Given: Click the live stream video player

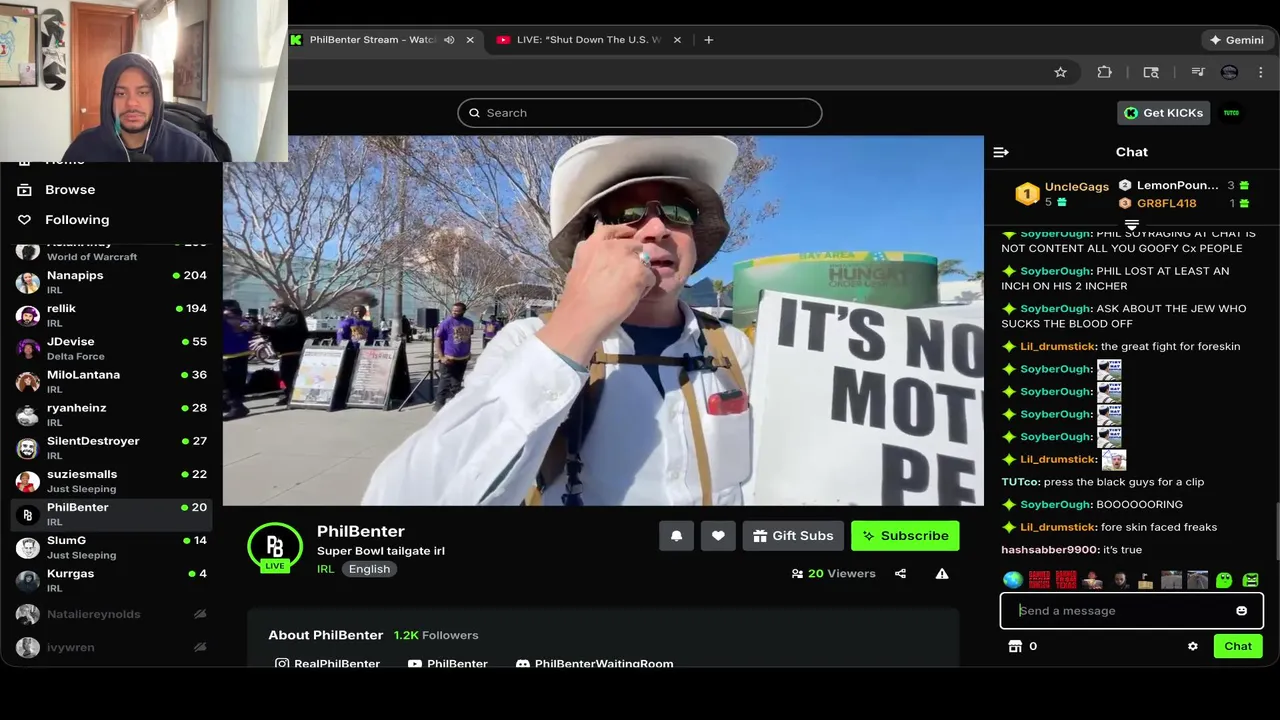Looking at the screenshot, I should (603, 320).
